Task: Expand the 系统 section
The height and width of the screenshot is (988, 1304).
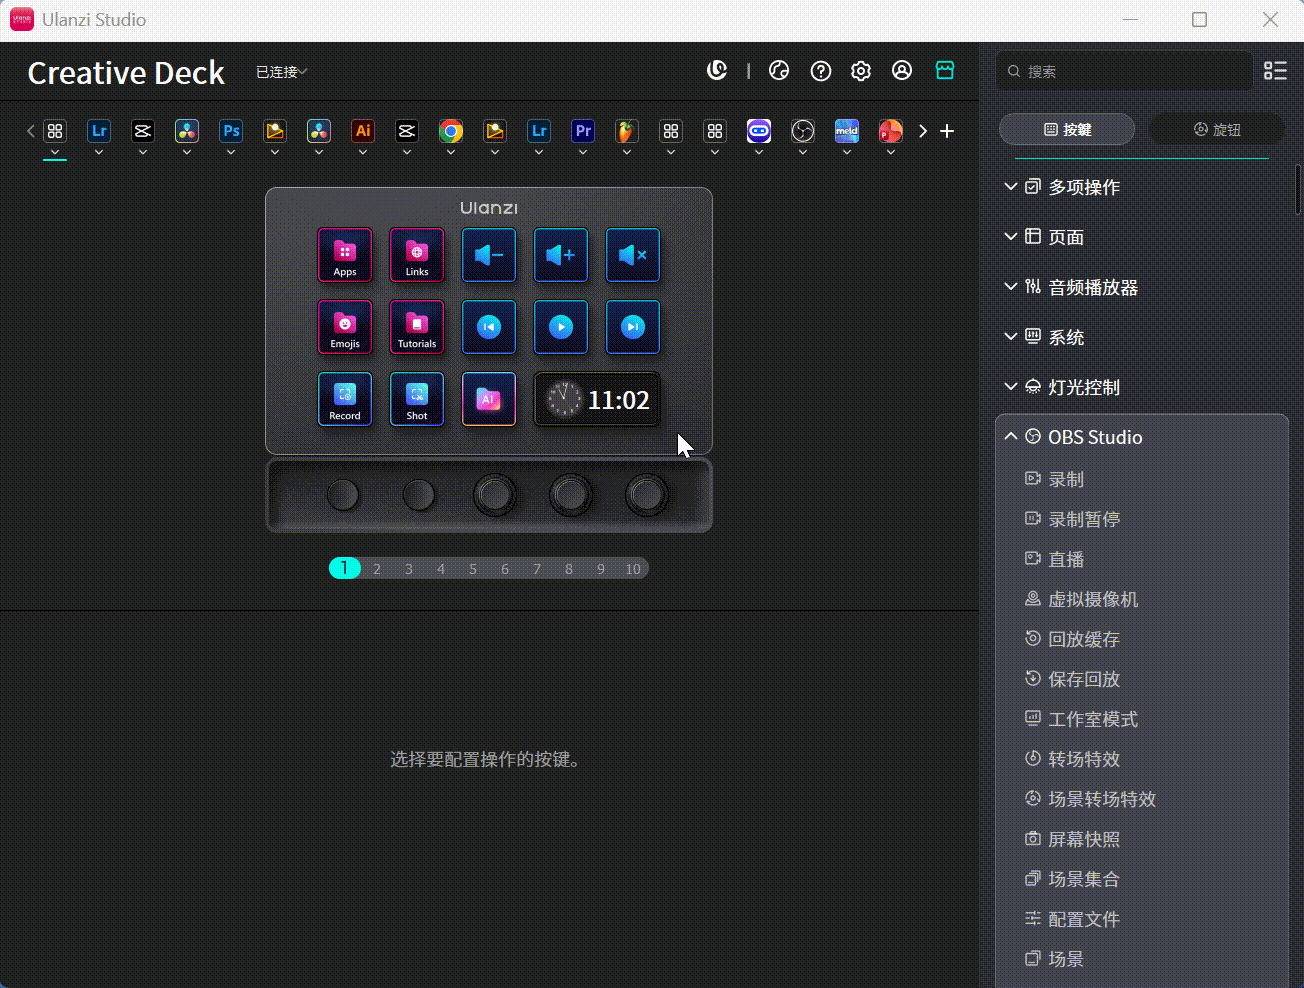Action: click(x=1065, y=337)
